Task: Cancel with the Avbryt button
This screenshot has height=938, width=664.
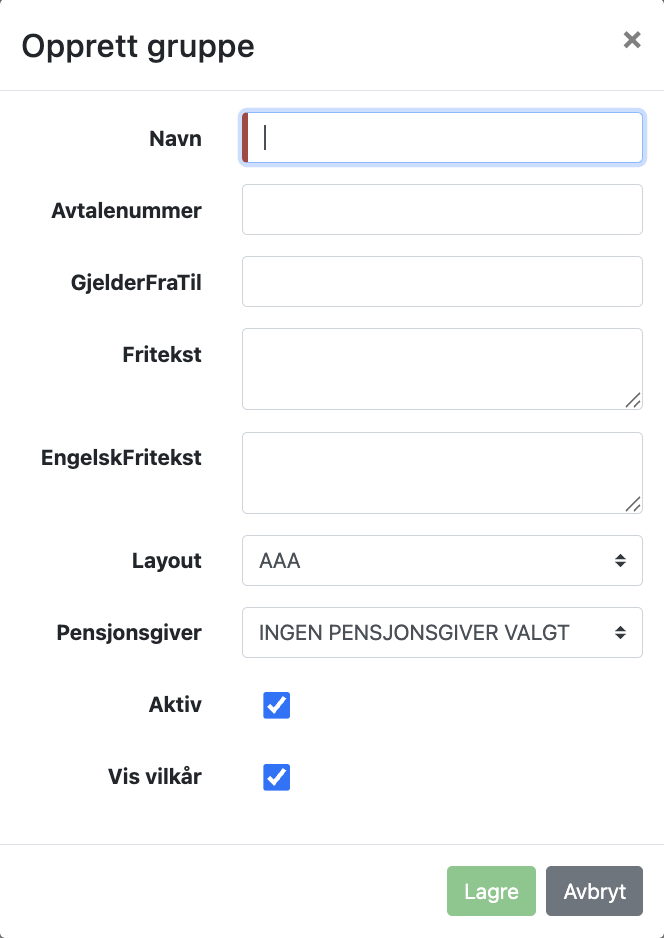Action: 594,891
